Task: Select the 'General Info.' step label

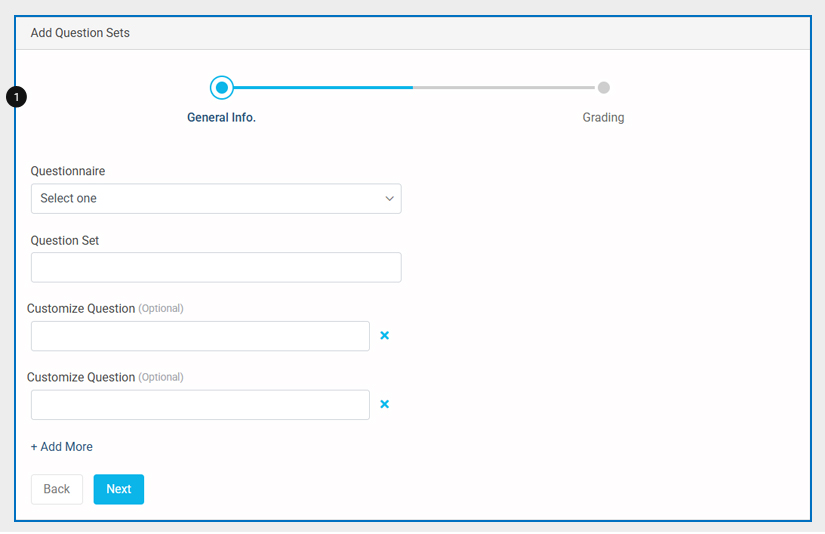Action: 221,118
